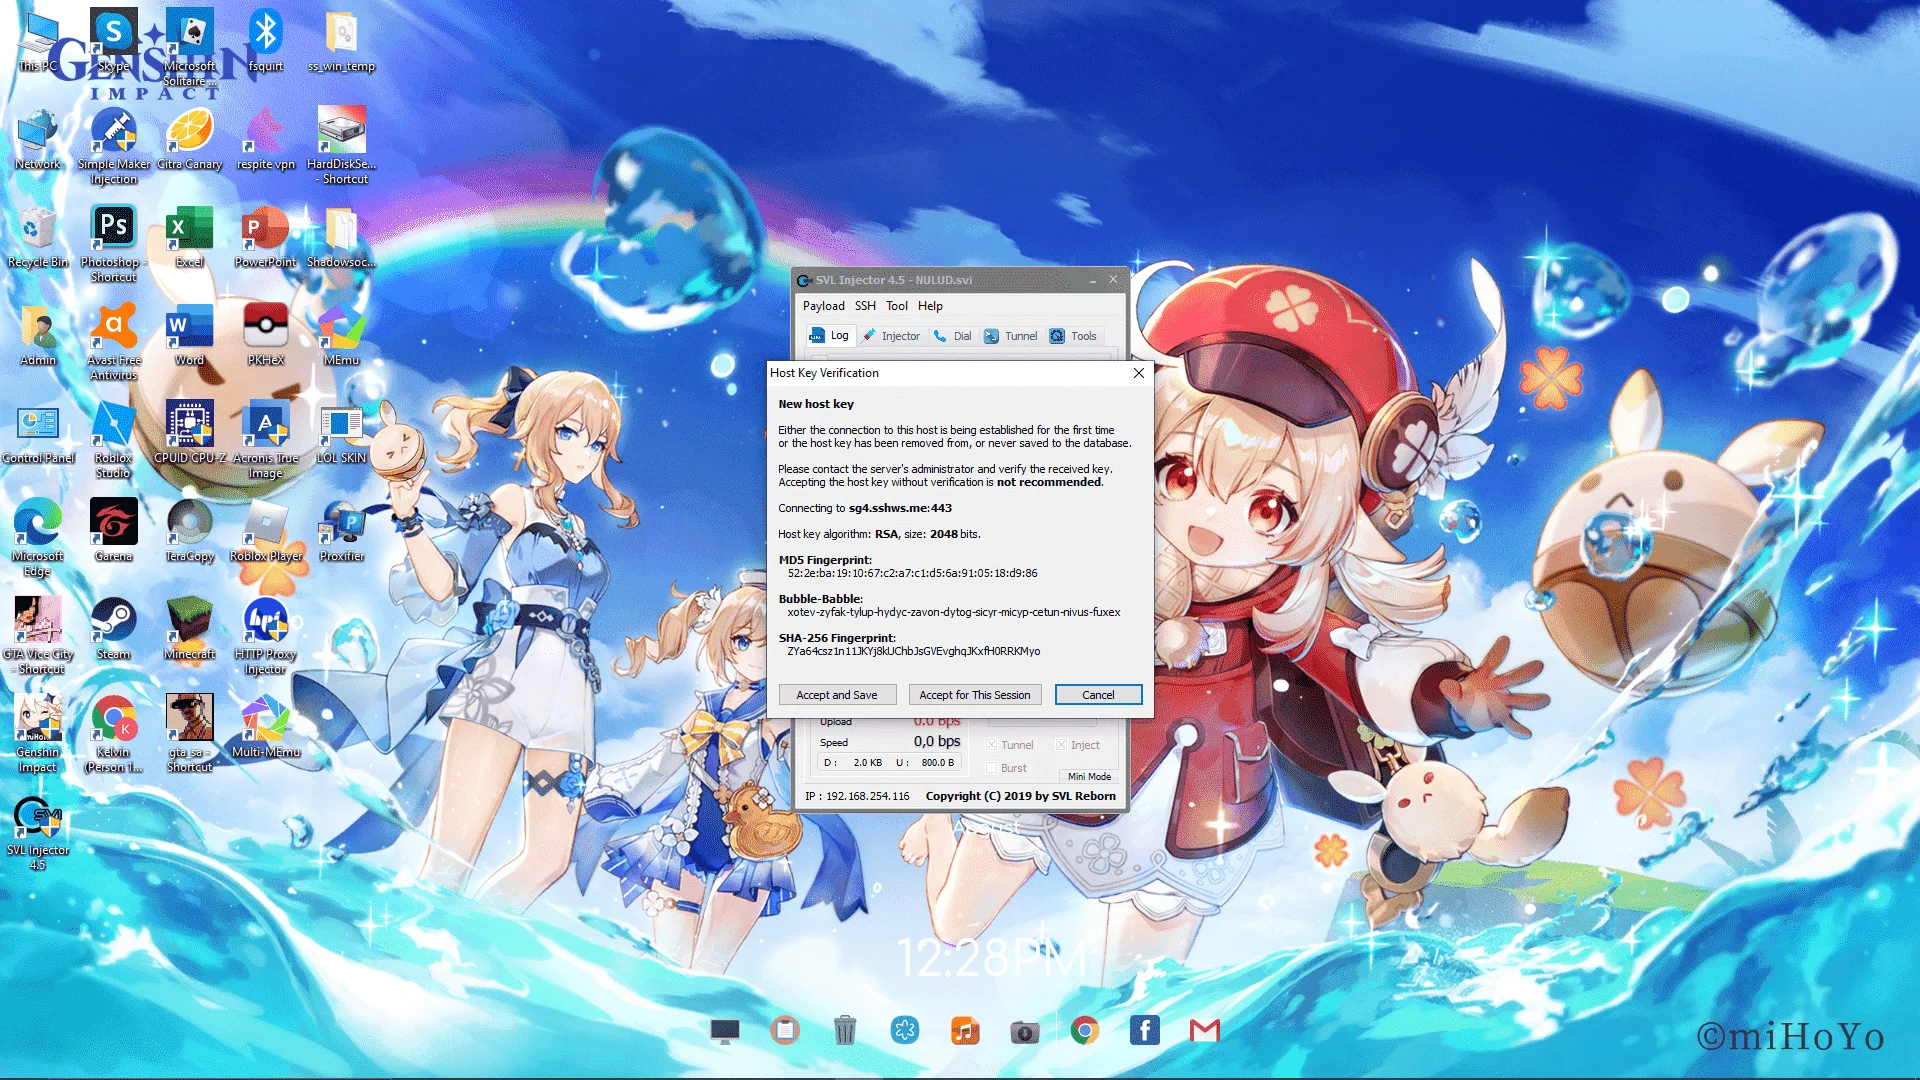
Task: Open Microsoft Edge desktop icon
Action: pyautogui.click(x=38, y=539)
